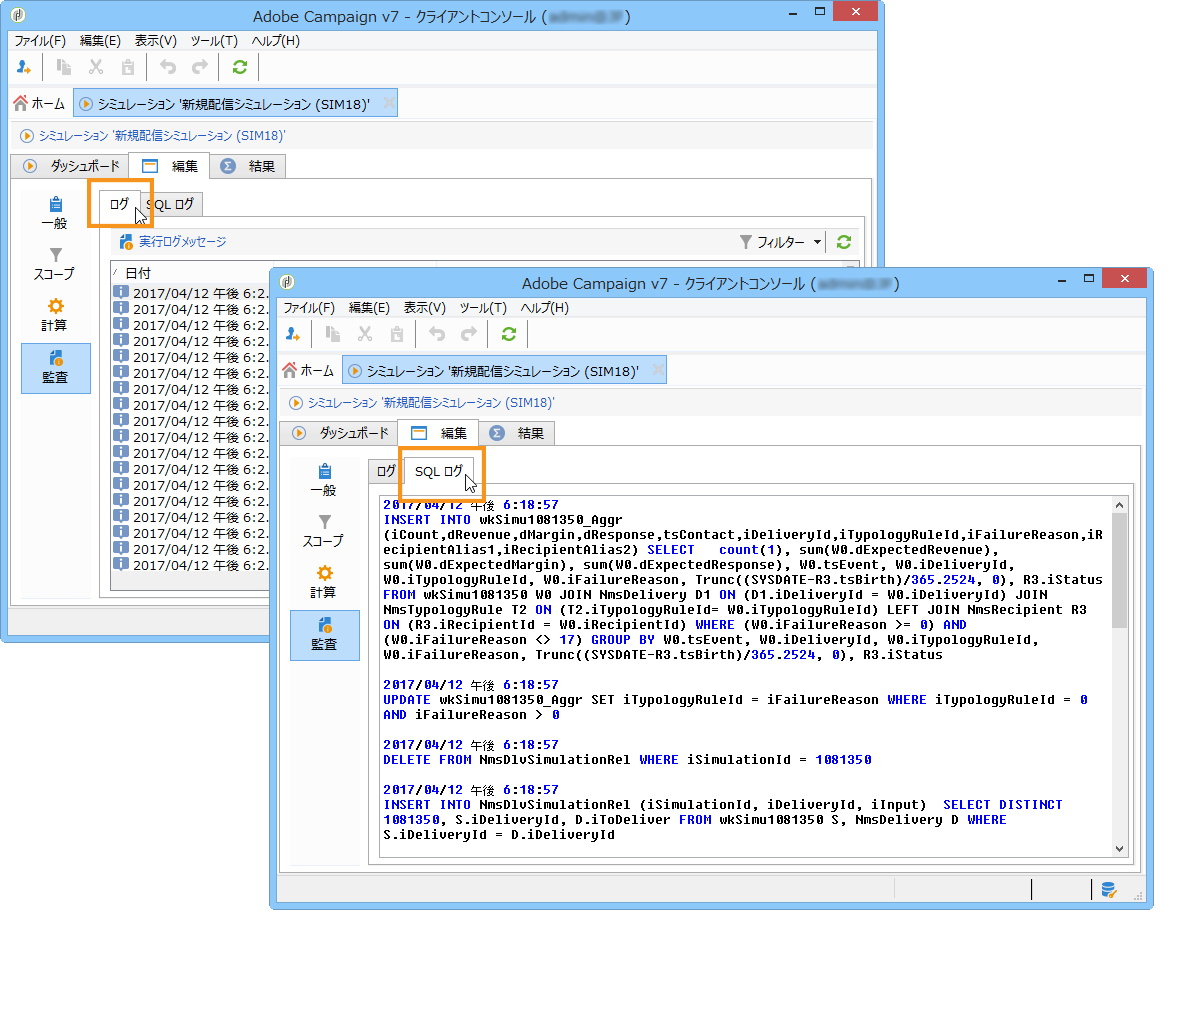Screen dimensions: 1186x1024
Task: Open 編集(E) menu in front window
Action: 369,308
